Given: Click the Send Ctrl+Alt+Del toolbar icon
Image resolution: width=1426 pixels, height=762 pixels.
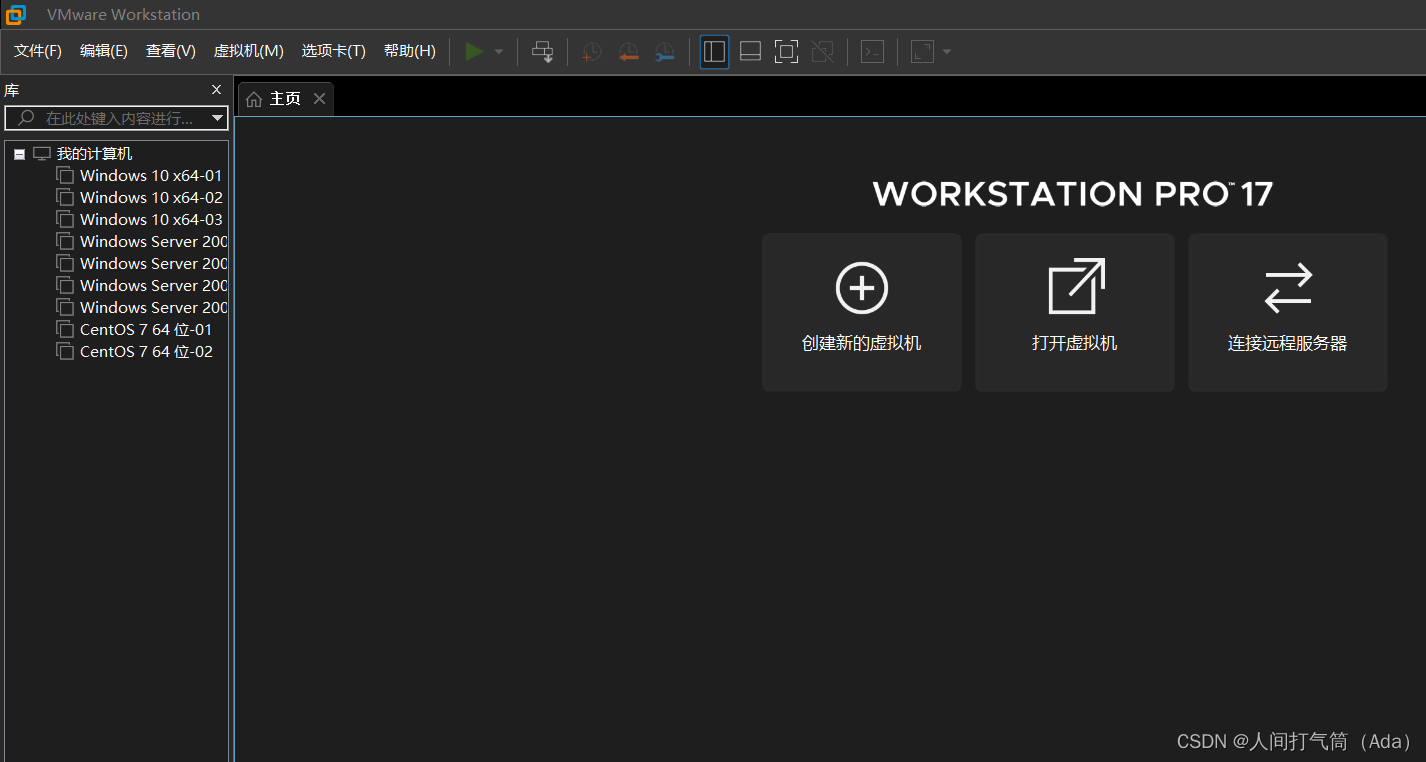Looking at the screenshot, I should 542,52.
